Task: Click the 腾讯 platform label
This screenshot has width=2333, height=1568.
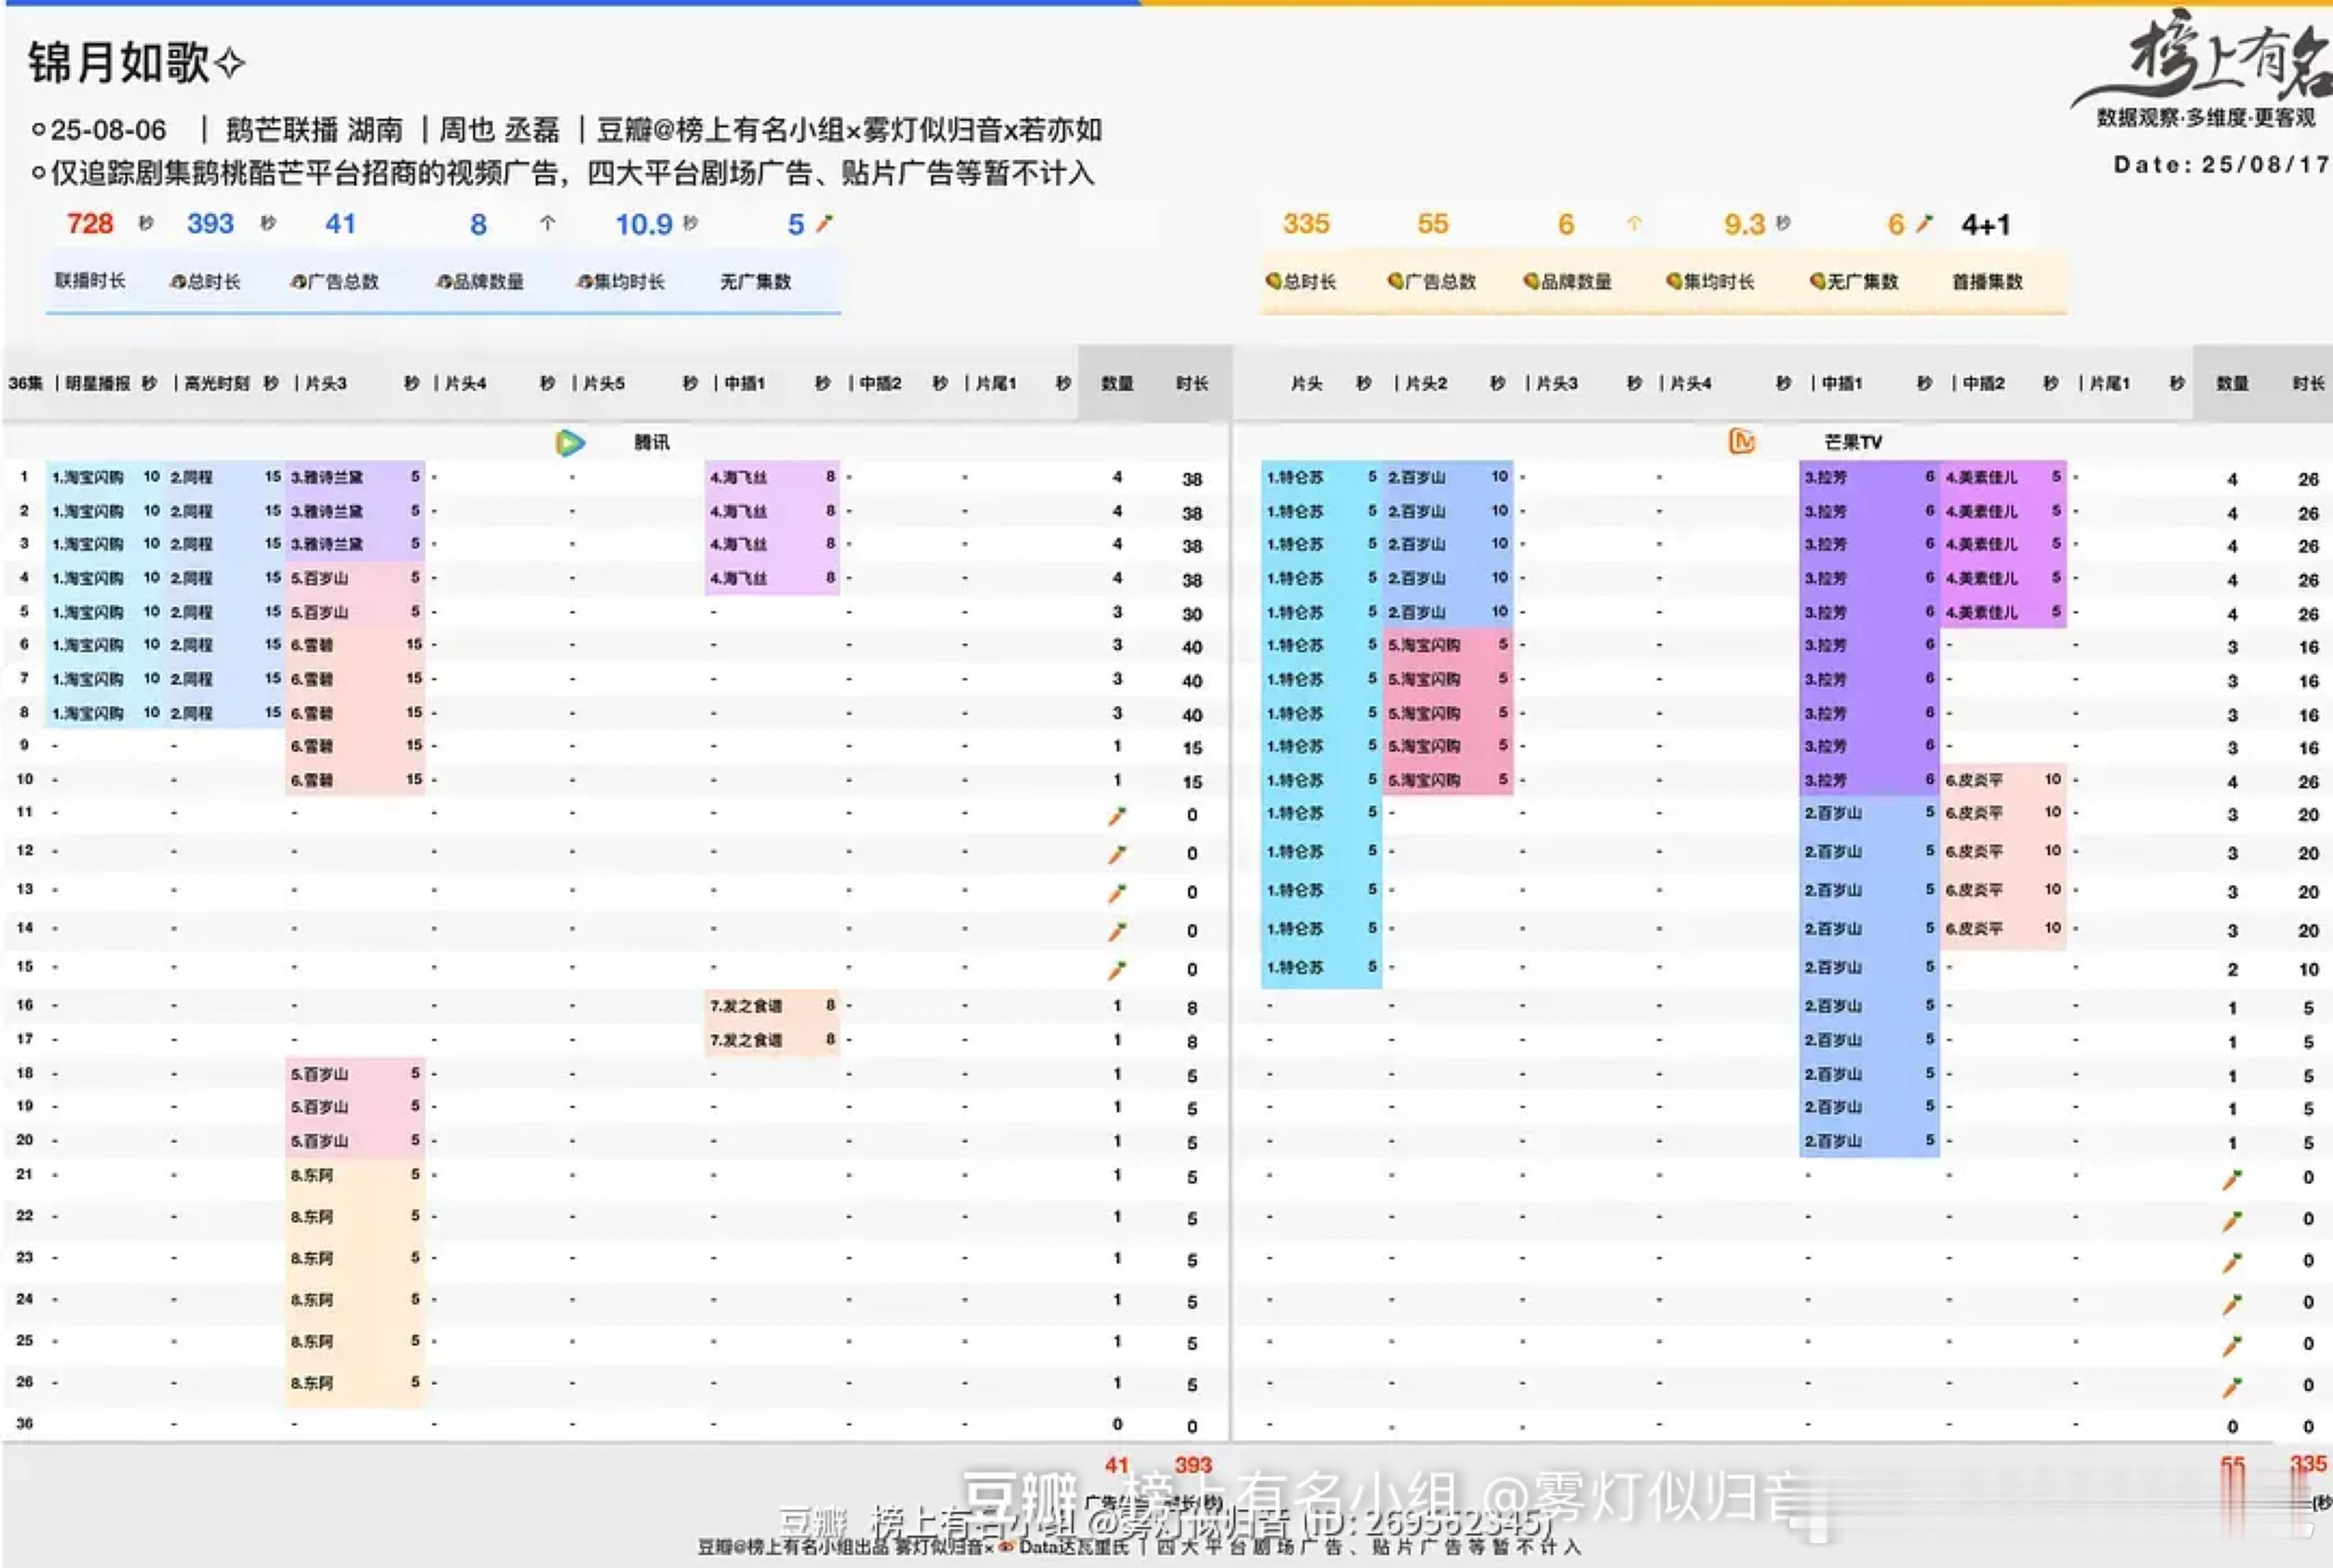Action: [651, 442]
